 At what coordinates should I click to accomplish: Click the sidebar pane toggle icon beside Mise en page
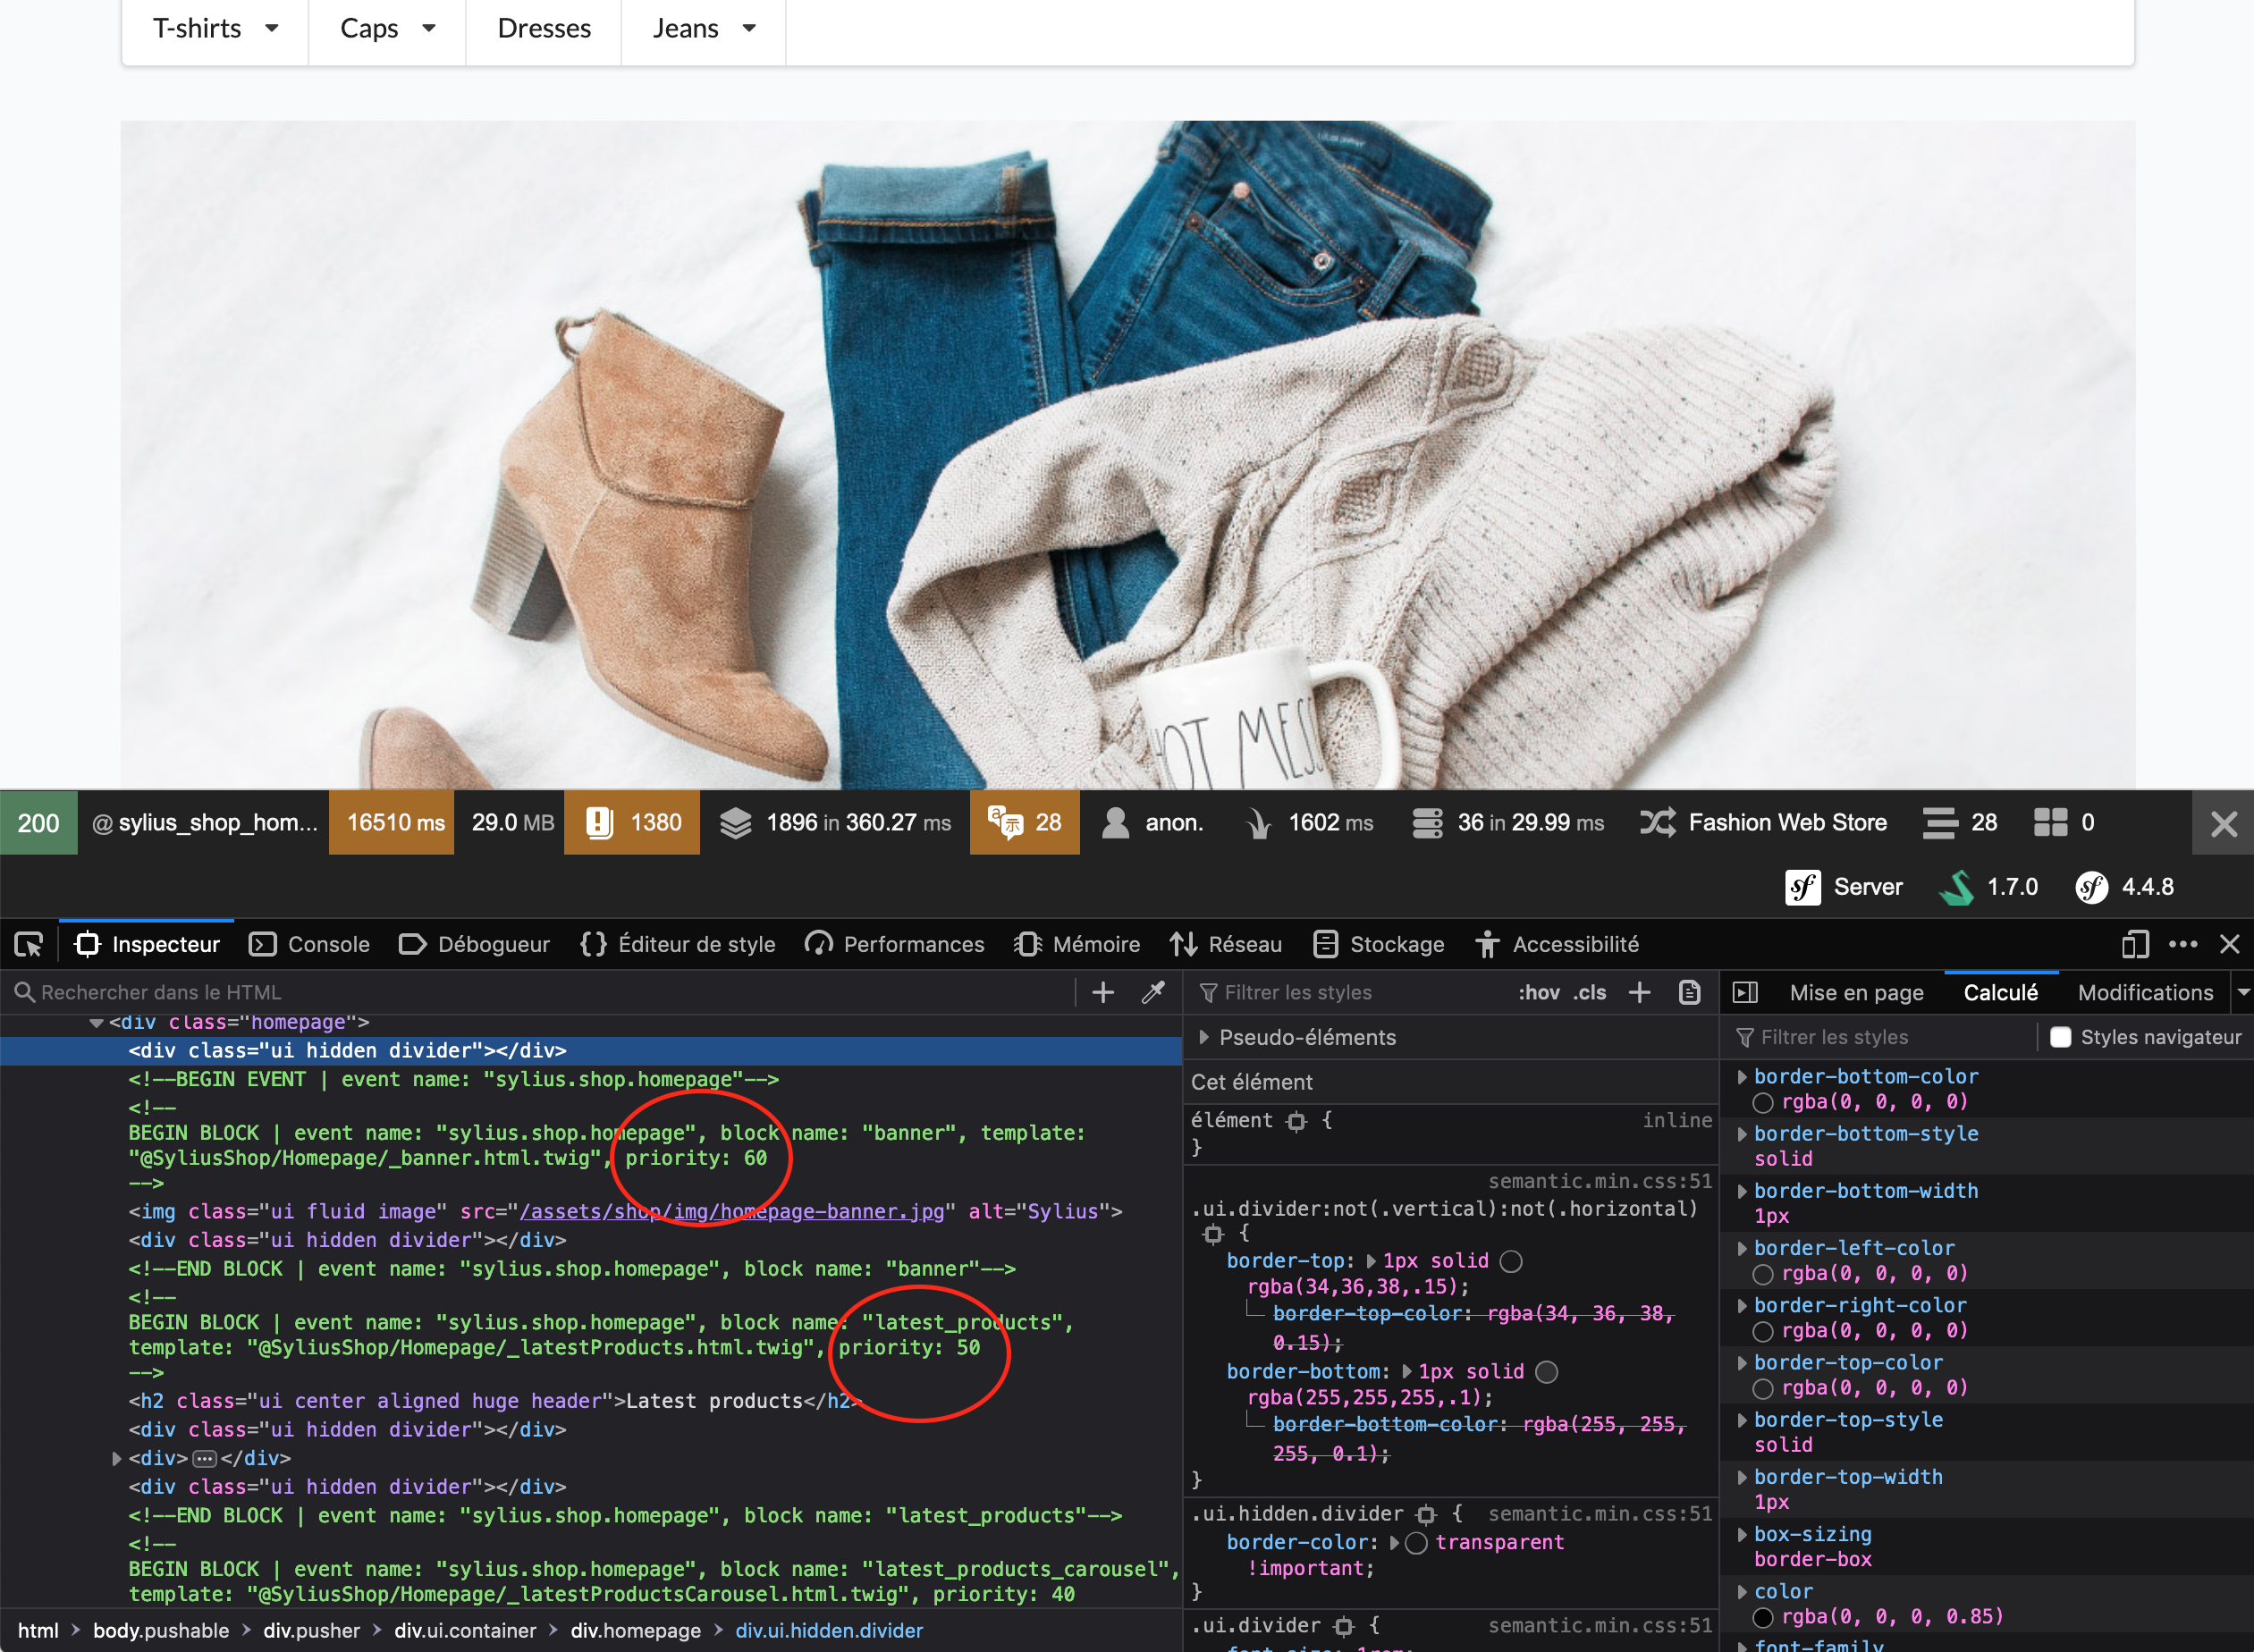tap(1745, 992)
